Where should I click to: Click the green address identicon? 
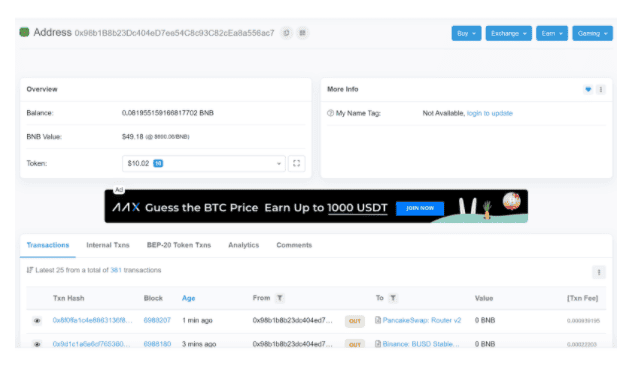click(x=25, y=32)
